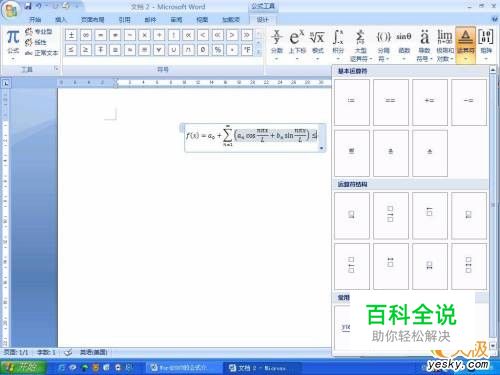Open the matrix [10 01] dropdown
The width and height of the screenshot is (500, 375).
click(x=486, y=45)
